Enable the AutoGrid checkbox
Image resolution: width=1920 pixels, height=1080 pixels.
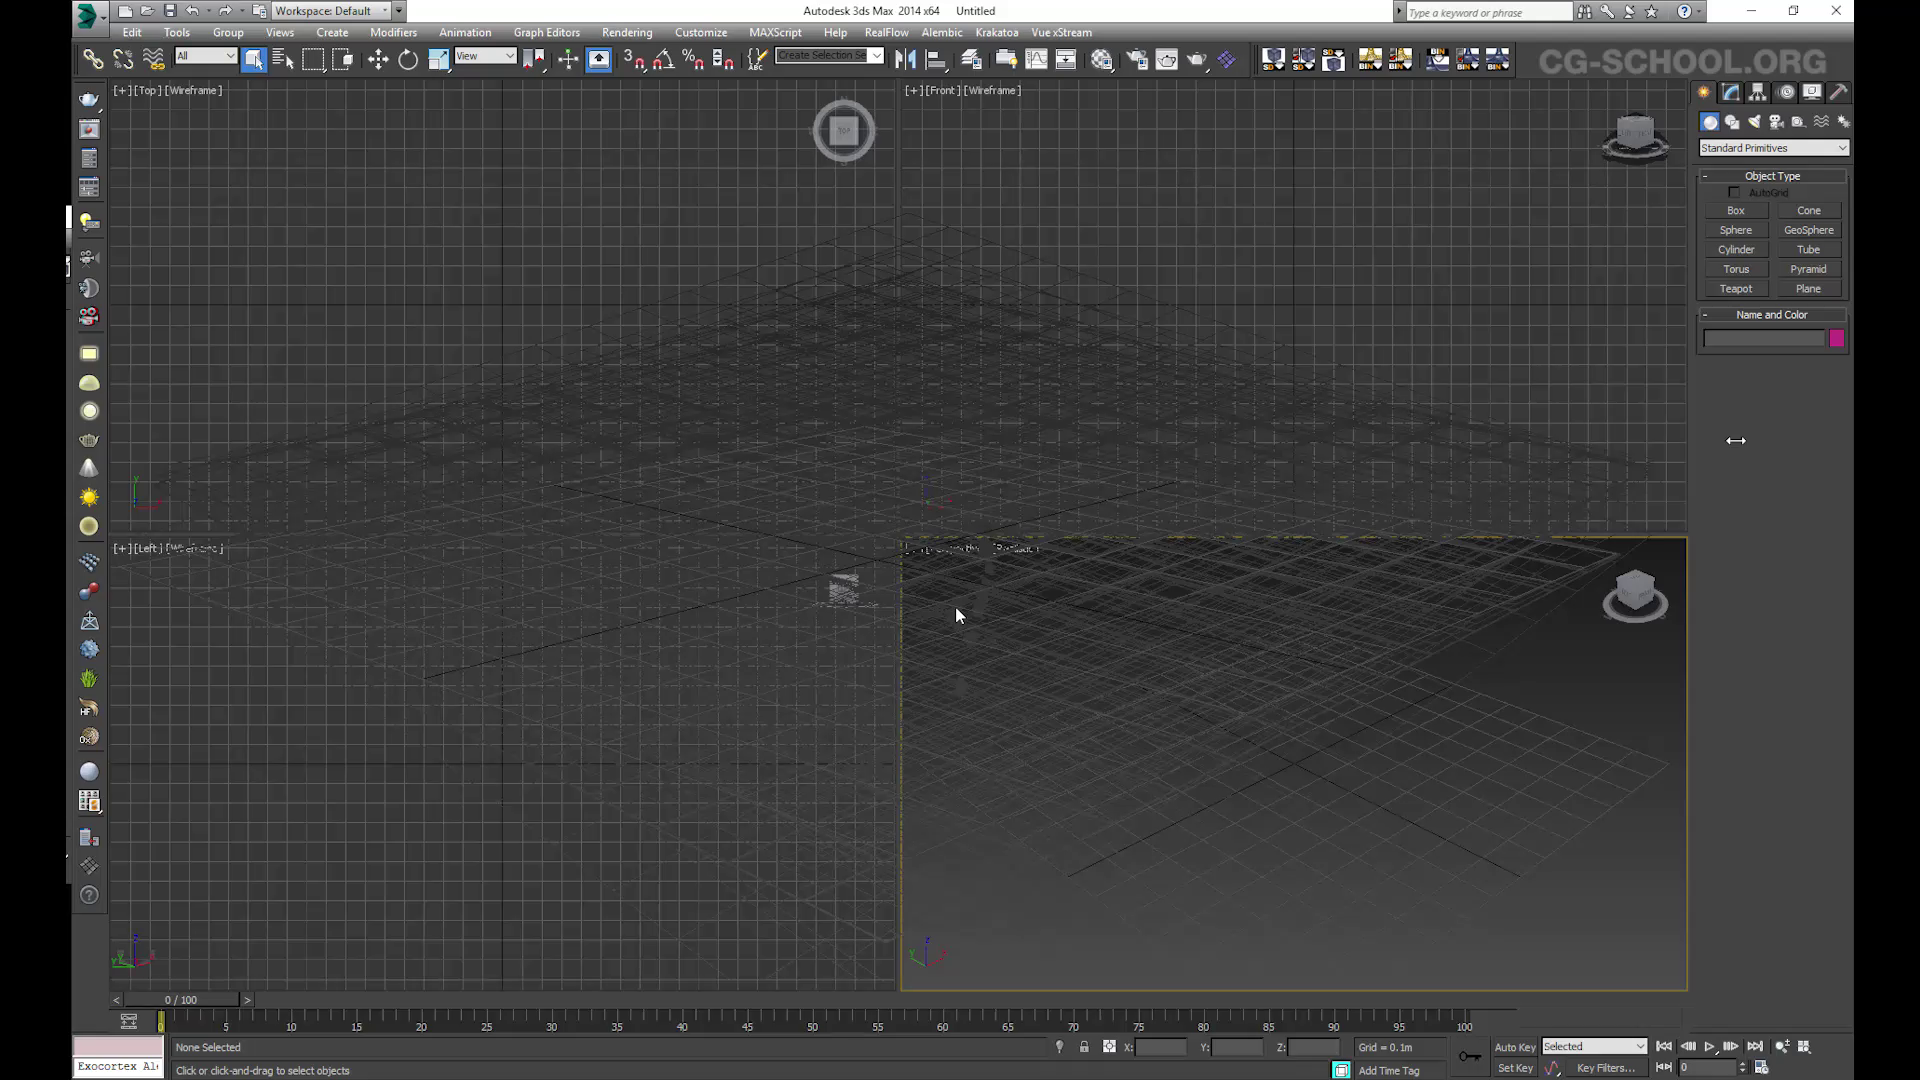pyautogui.click(x=1734, y=193)
